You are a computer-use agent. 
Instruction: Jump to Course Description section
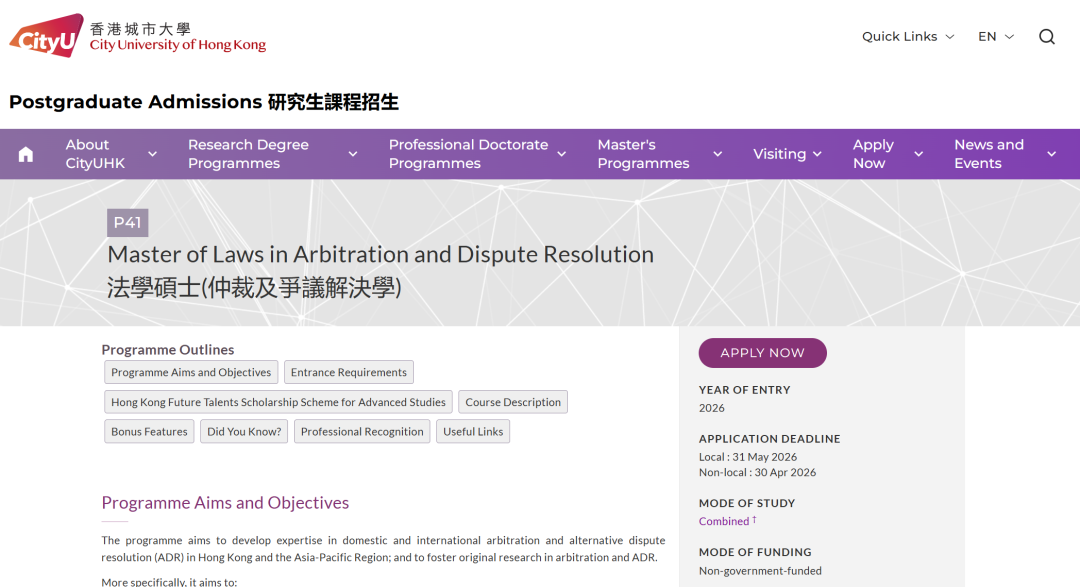(x=513, y=402)
